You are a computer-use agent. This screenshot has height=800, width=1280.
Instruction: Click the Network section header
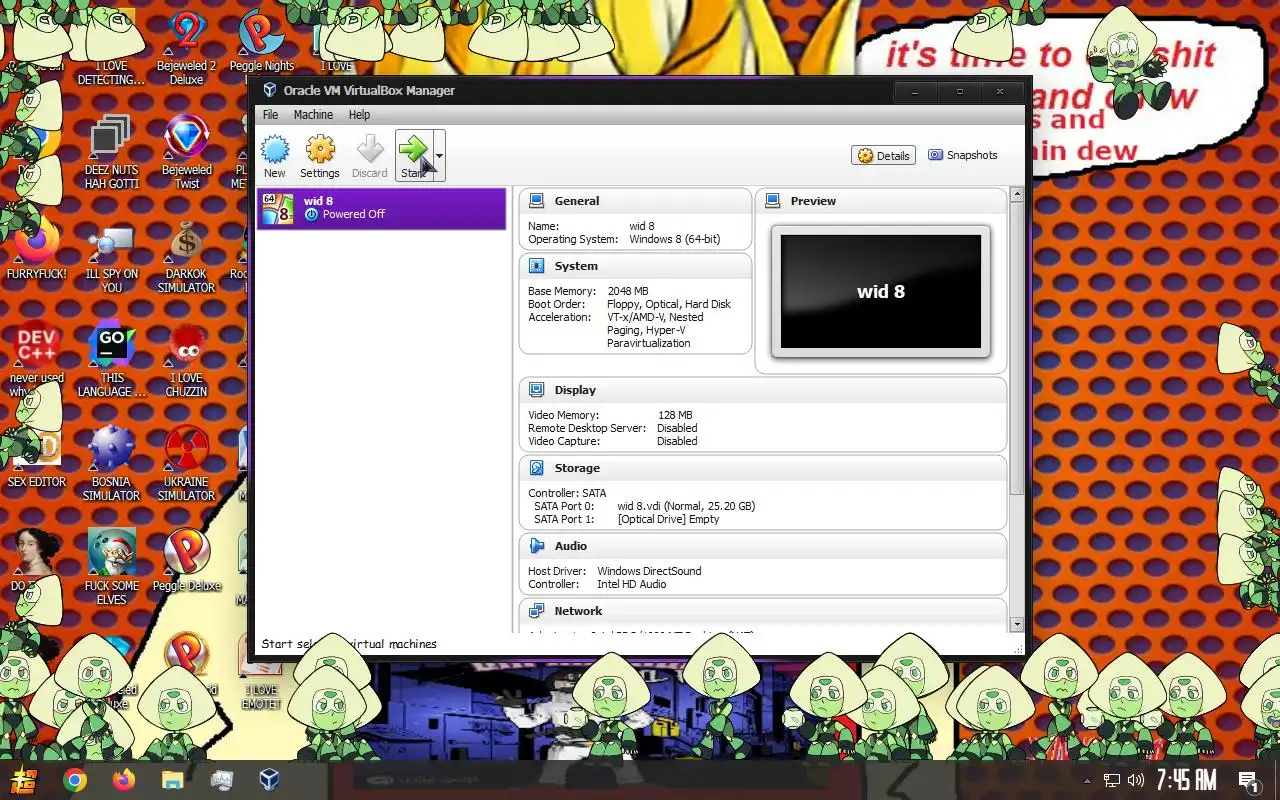[x=578, y=611]
